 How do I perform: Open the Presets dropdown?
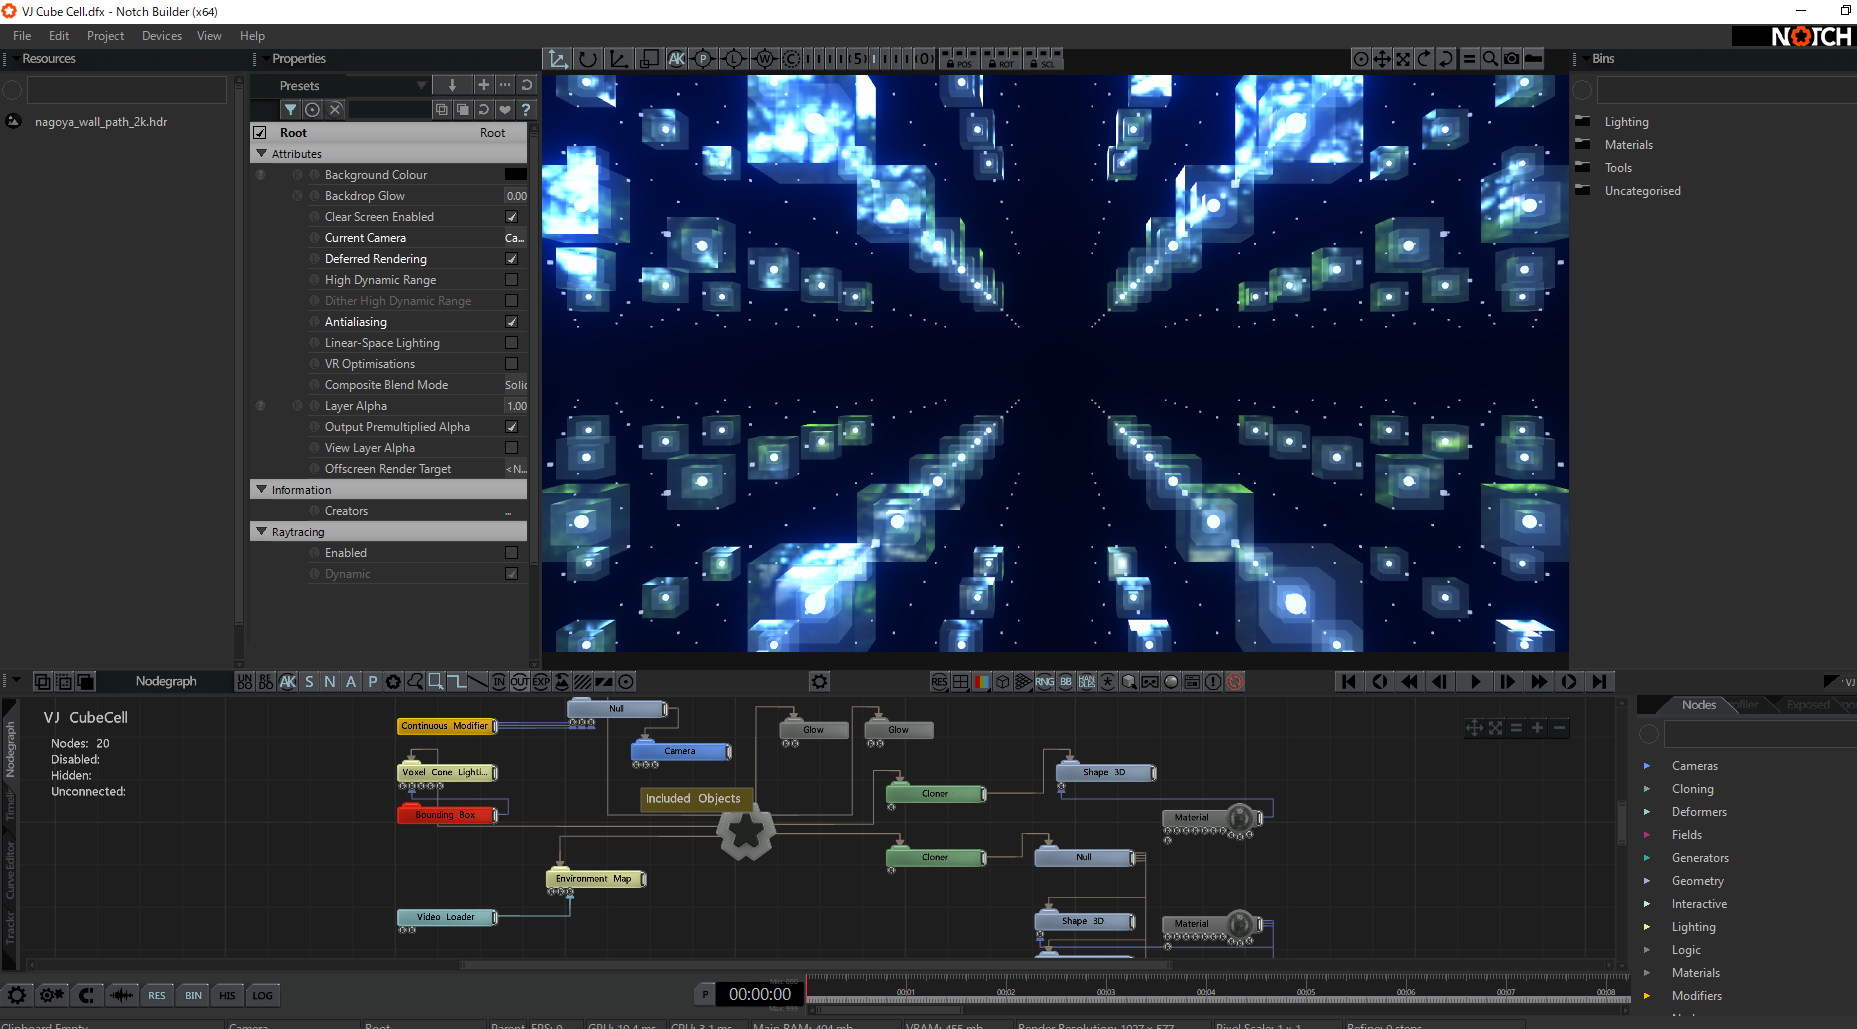click(340, 85)
